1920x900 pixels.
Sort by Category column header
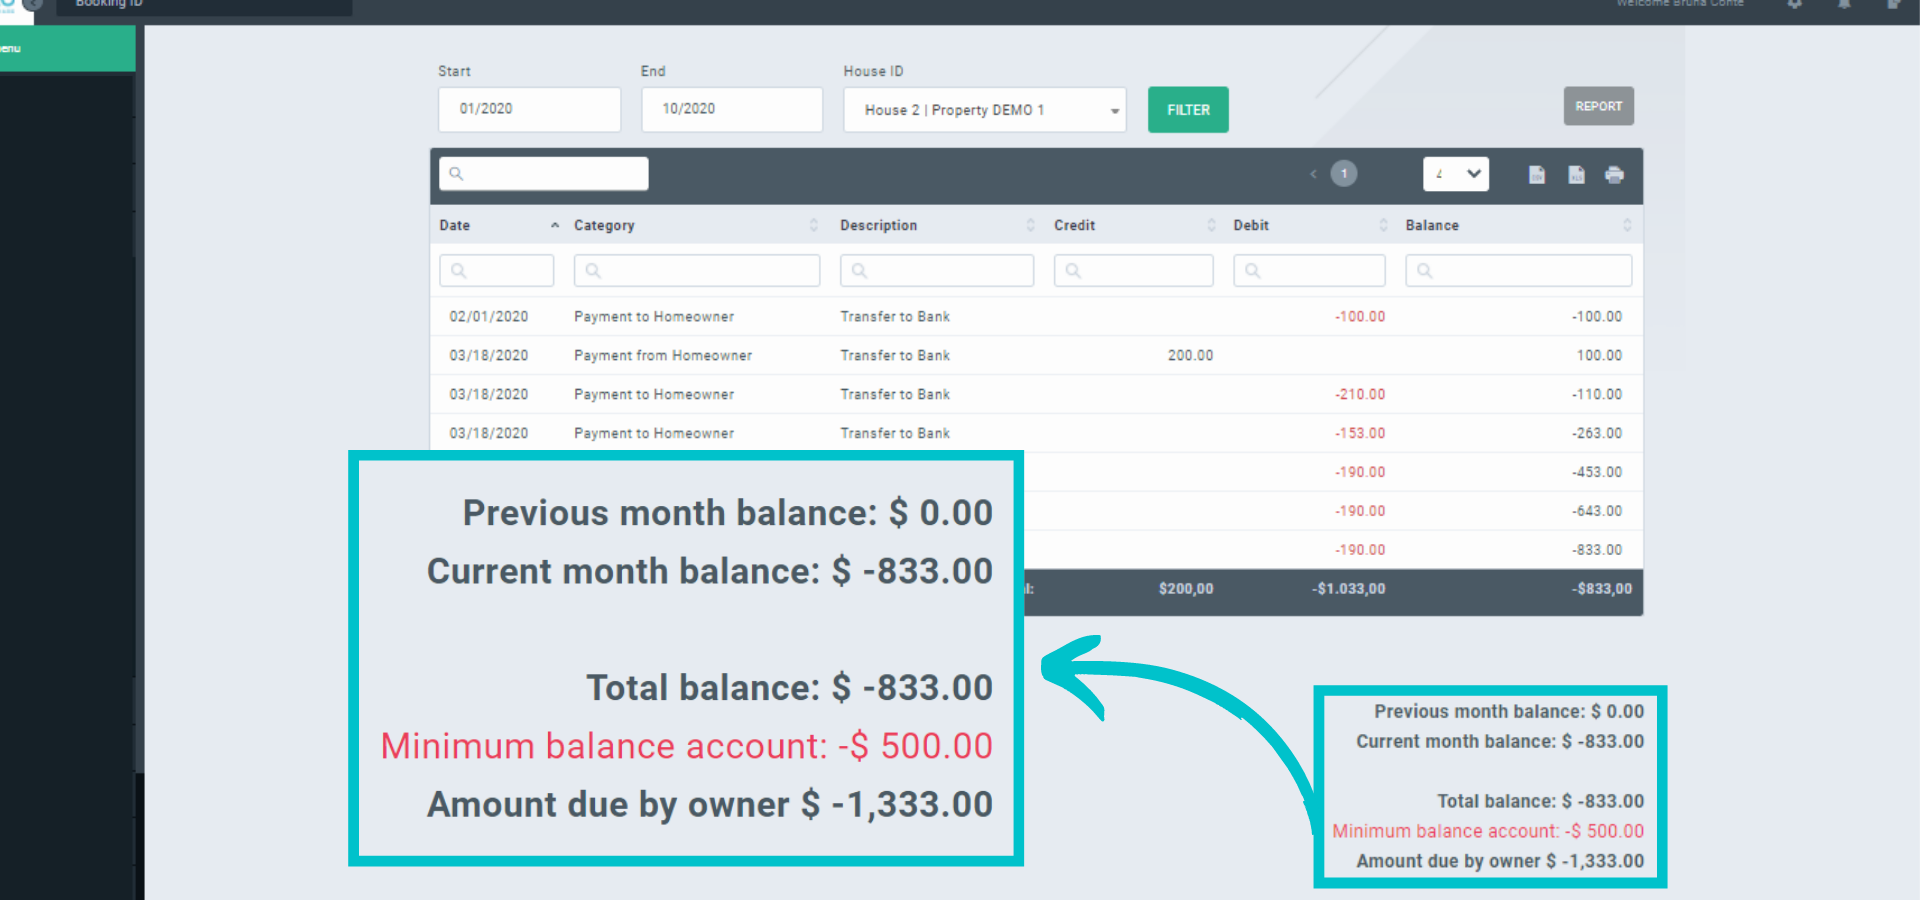(604, 226)
